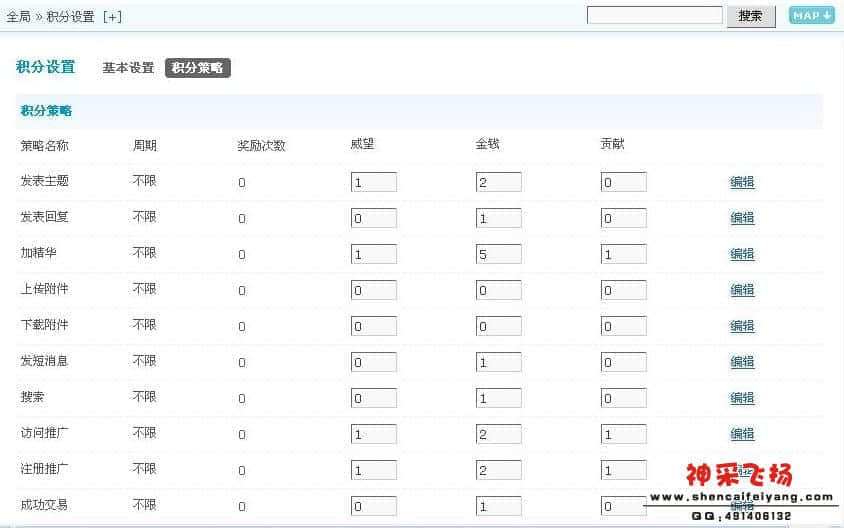
Task: Open the 基本设置 tab
Action: click(x=128, y=68)
